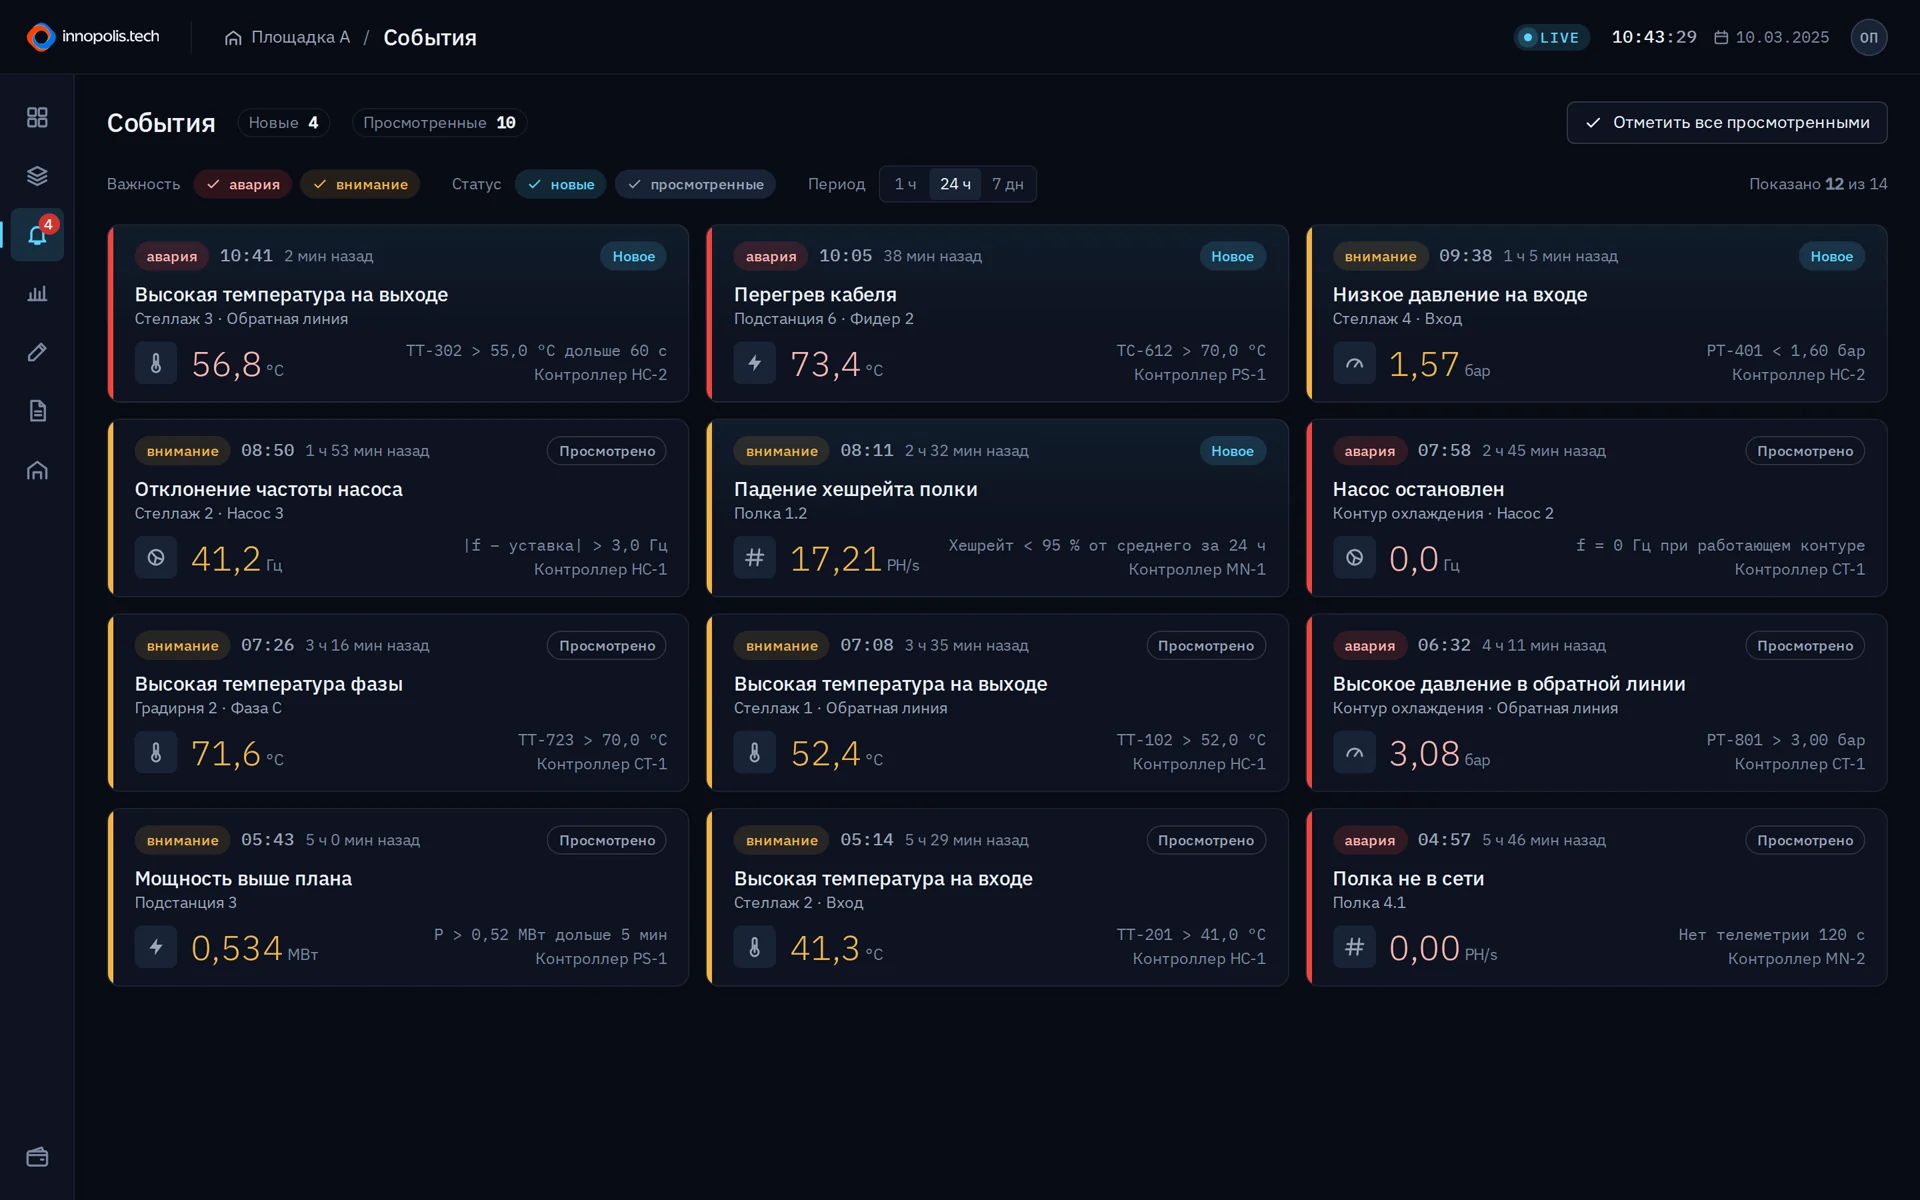
Task: Open the Полка не в сети event card
Action: (1597, 897)
